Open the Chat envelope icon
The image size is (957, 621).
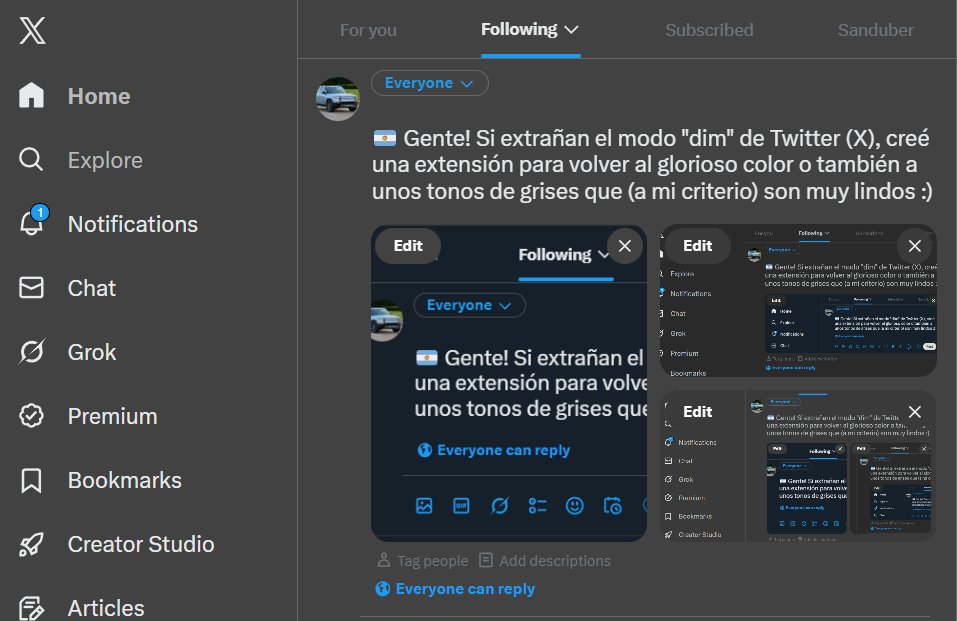click(x=31, y=288)
